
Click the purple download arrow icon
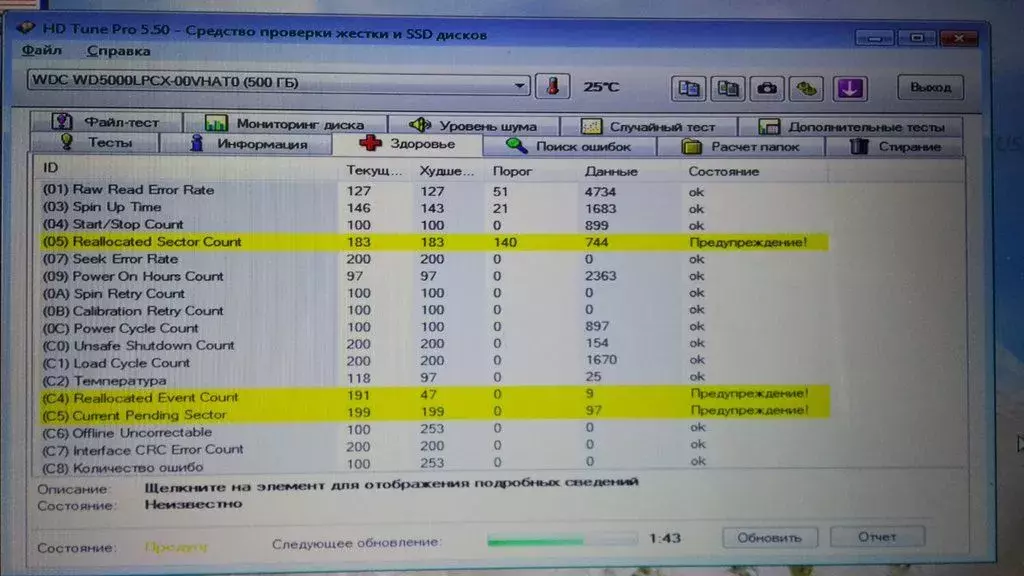pos(850,88)
